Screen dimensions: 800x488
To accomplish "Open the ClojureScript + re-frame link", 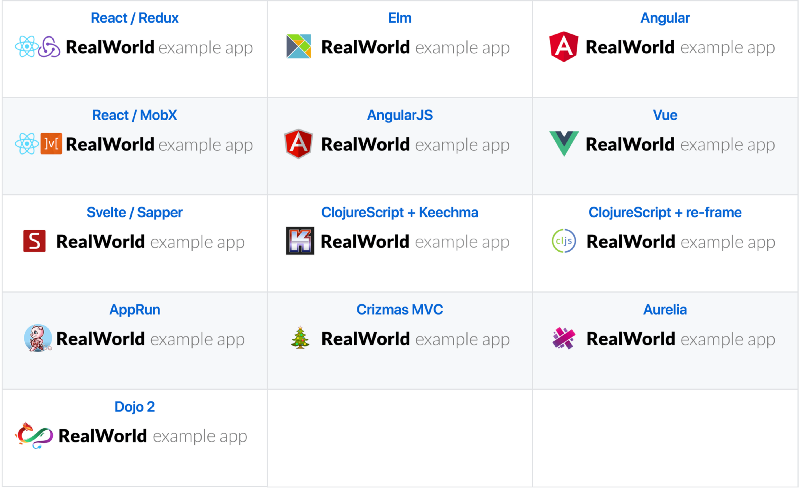I will tap(665, 212).
